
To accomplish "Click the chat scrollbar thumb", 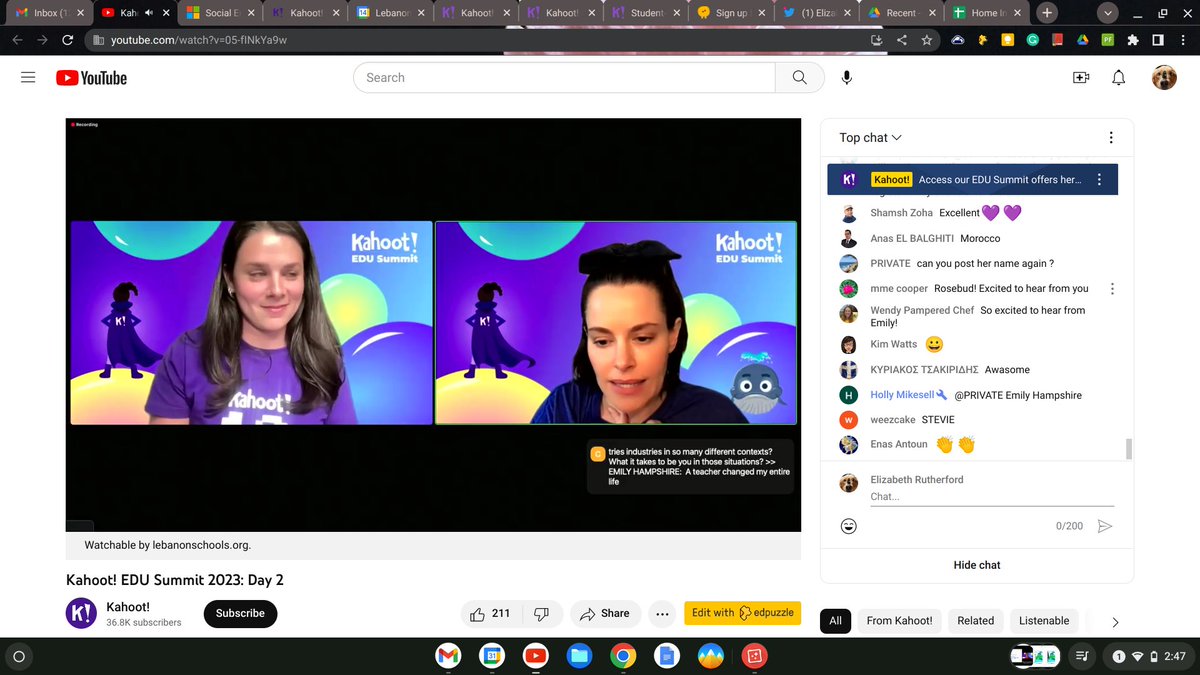I will pyautogui.click(x=1129, y=449).
